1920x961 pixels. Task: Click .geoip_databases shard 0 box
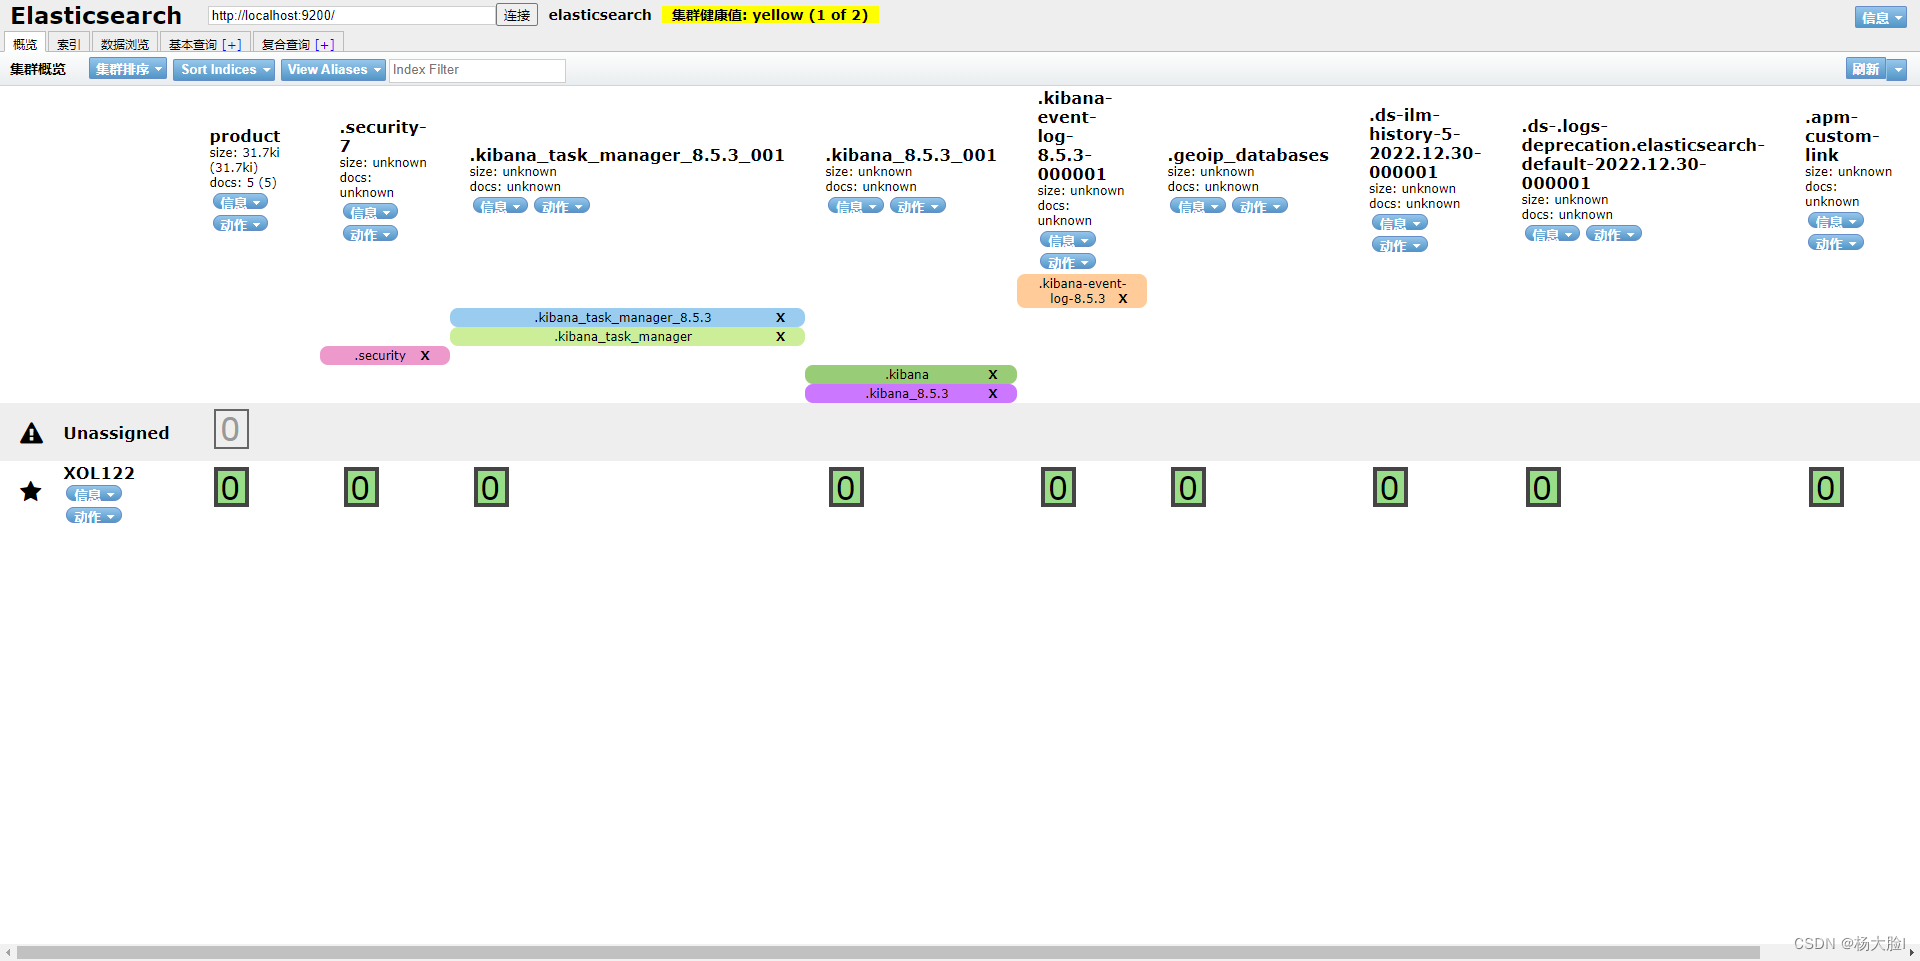(x=1188, y=488)
